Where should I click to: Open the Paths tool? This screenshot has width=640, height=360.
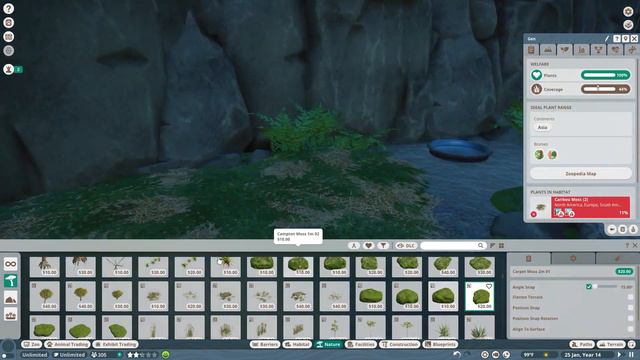click(x=582, y=344)
